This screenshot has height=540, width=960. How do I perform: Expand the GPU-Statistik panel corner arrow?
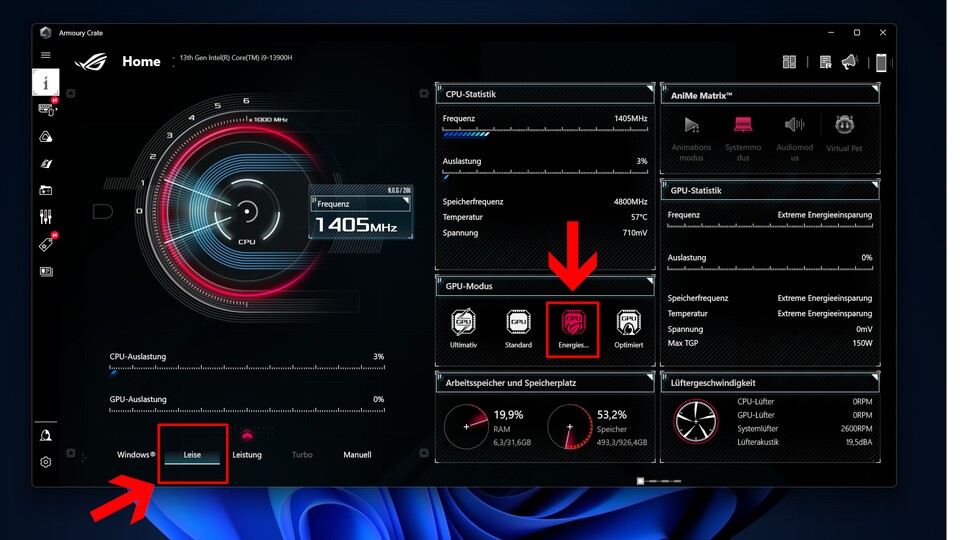tap(875, 185)
